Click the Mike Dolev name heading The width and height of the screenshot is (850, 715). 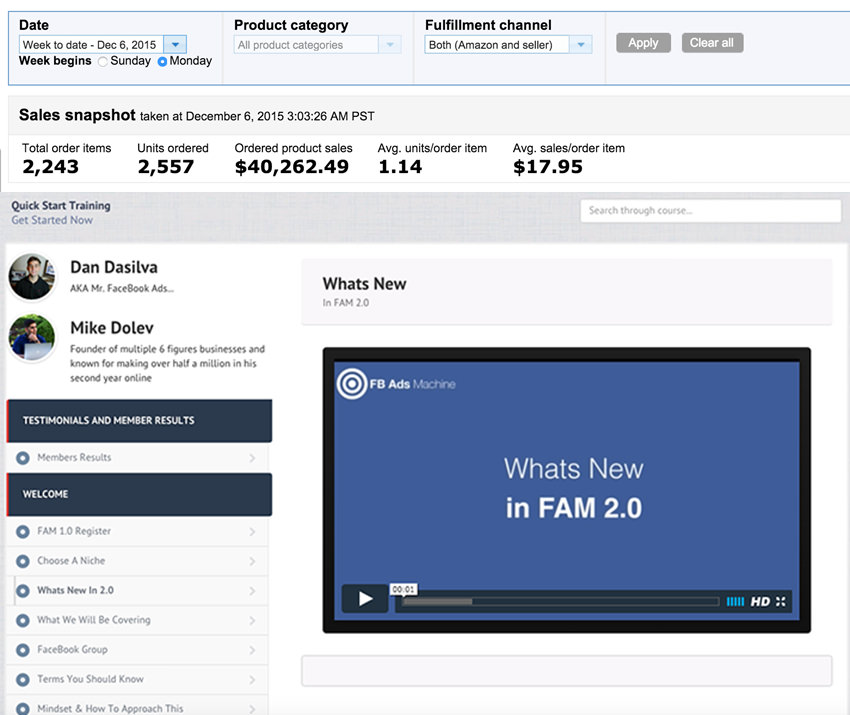pyautogui.click(x=112, y=328)
